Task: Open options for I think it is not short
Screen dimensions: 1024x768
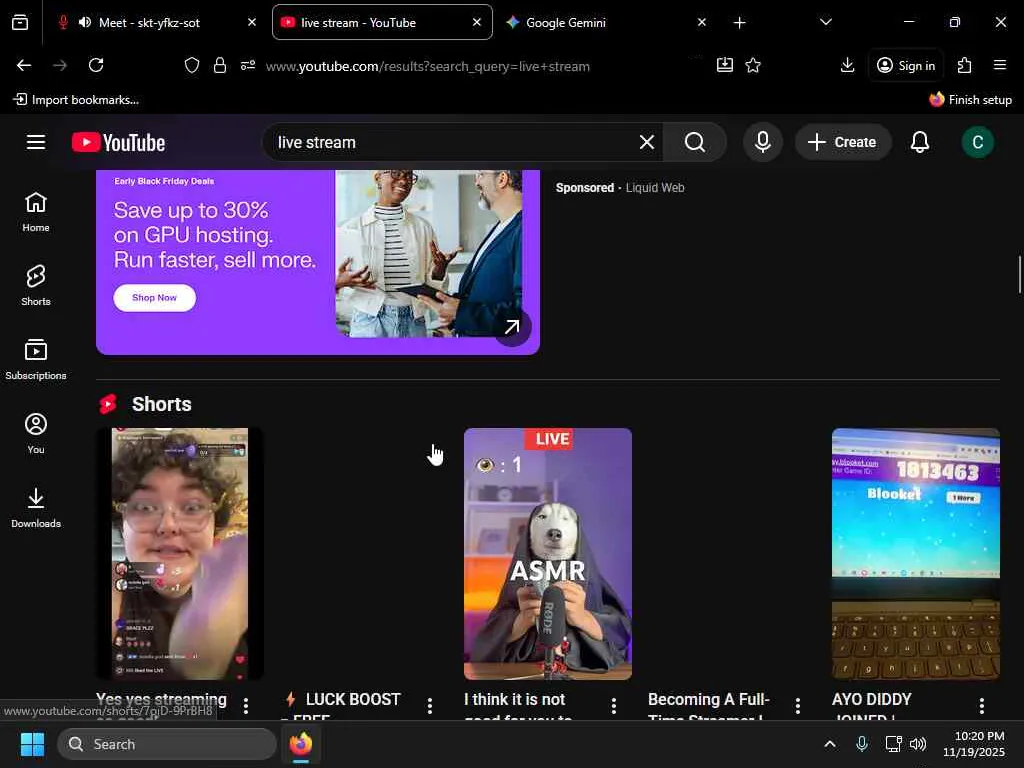Action: pyautogui.click(x=613, y=706)
